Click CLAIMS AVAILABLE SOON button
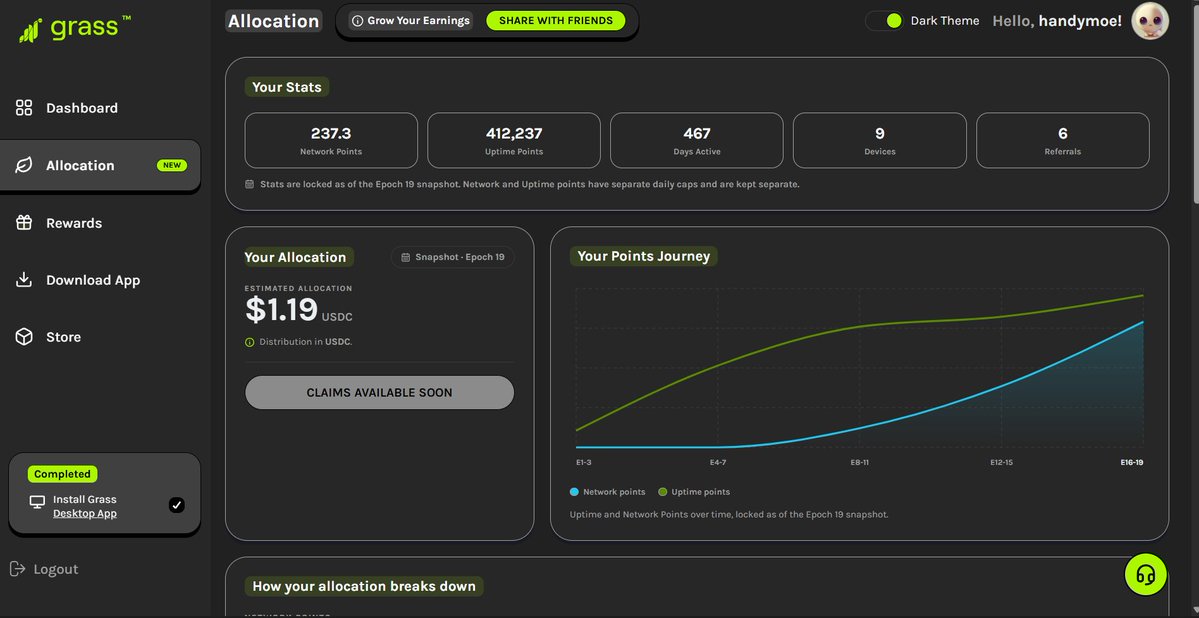This screenshot has height=618, width=1199. (x=379, y=392)
